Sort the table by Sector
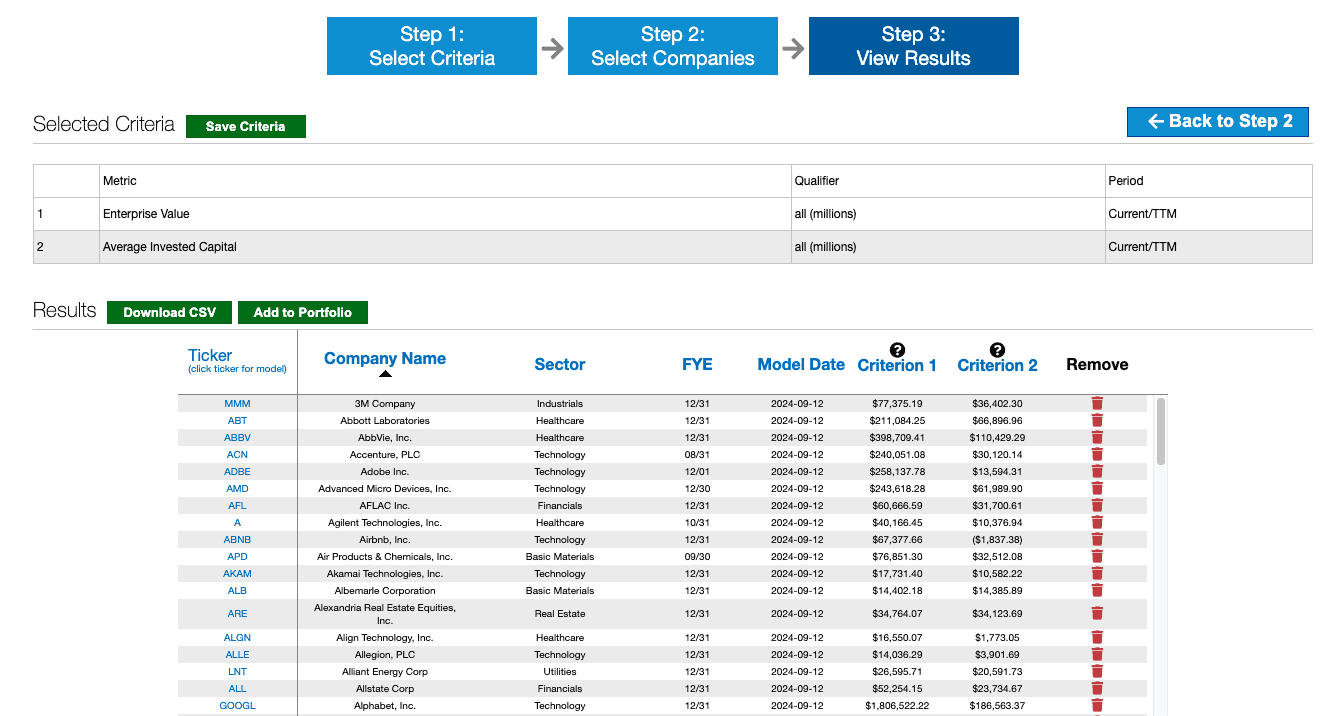Viewport: 1338px width, 716px height. pyautogui.click(x=560, y=365)
